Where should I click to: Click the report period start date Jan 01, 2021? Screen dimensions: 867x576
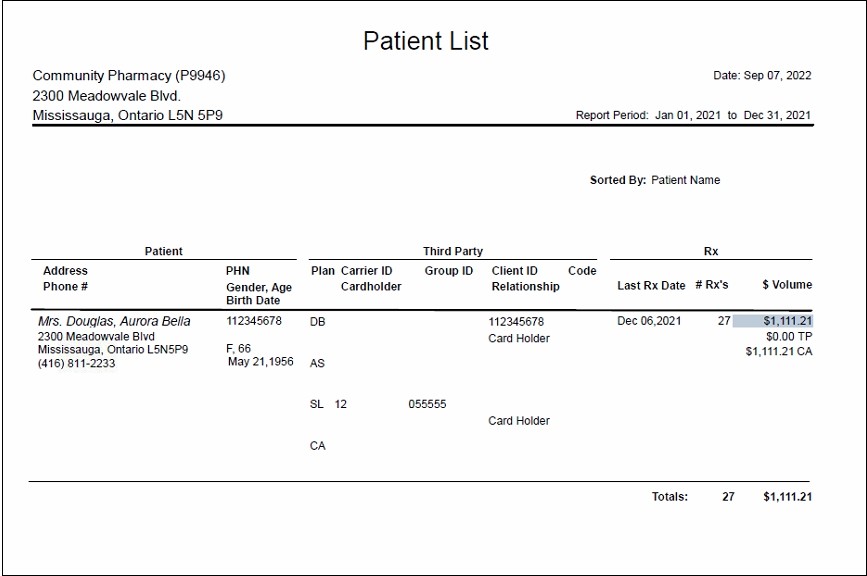[688, 116]
